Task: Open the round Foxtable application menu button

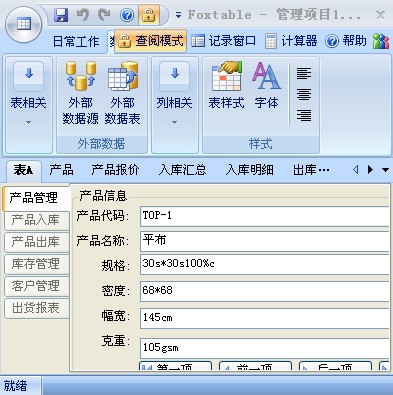Action: 23,24
